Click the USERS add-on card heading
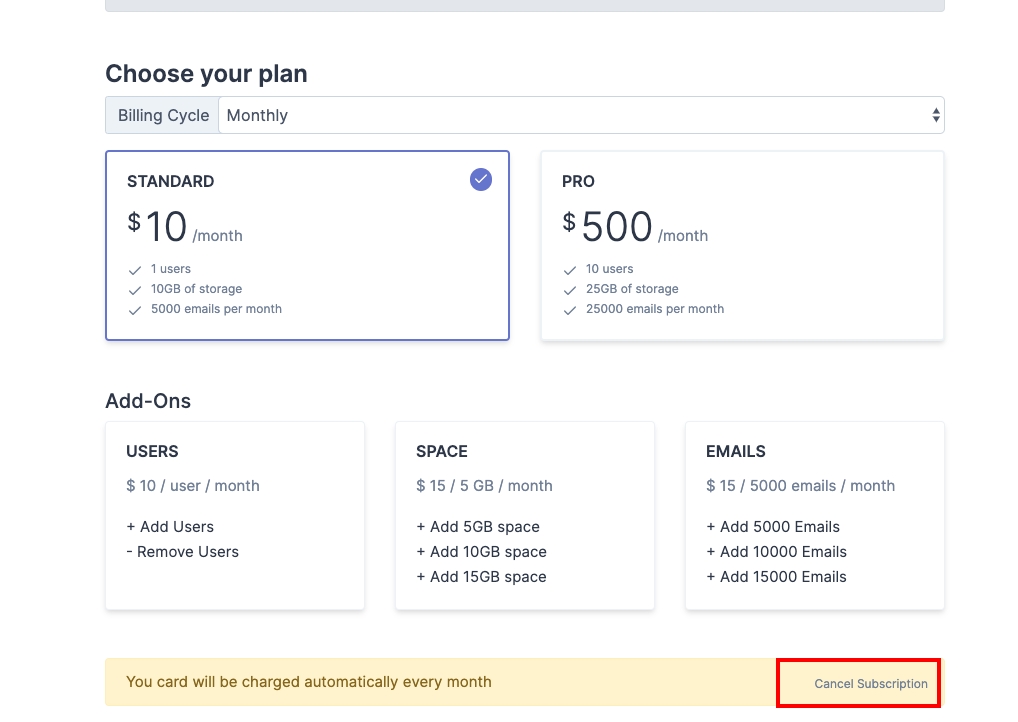1018x722 pixels. coord(152,452)
